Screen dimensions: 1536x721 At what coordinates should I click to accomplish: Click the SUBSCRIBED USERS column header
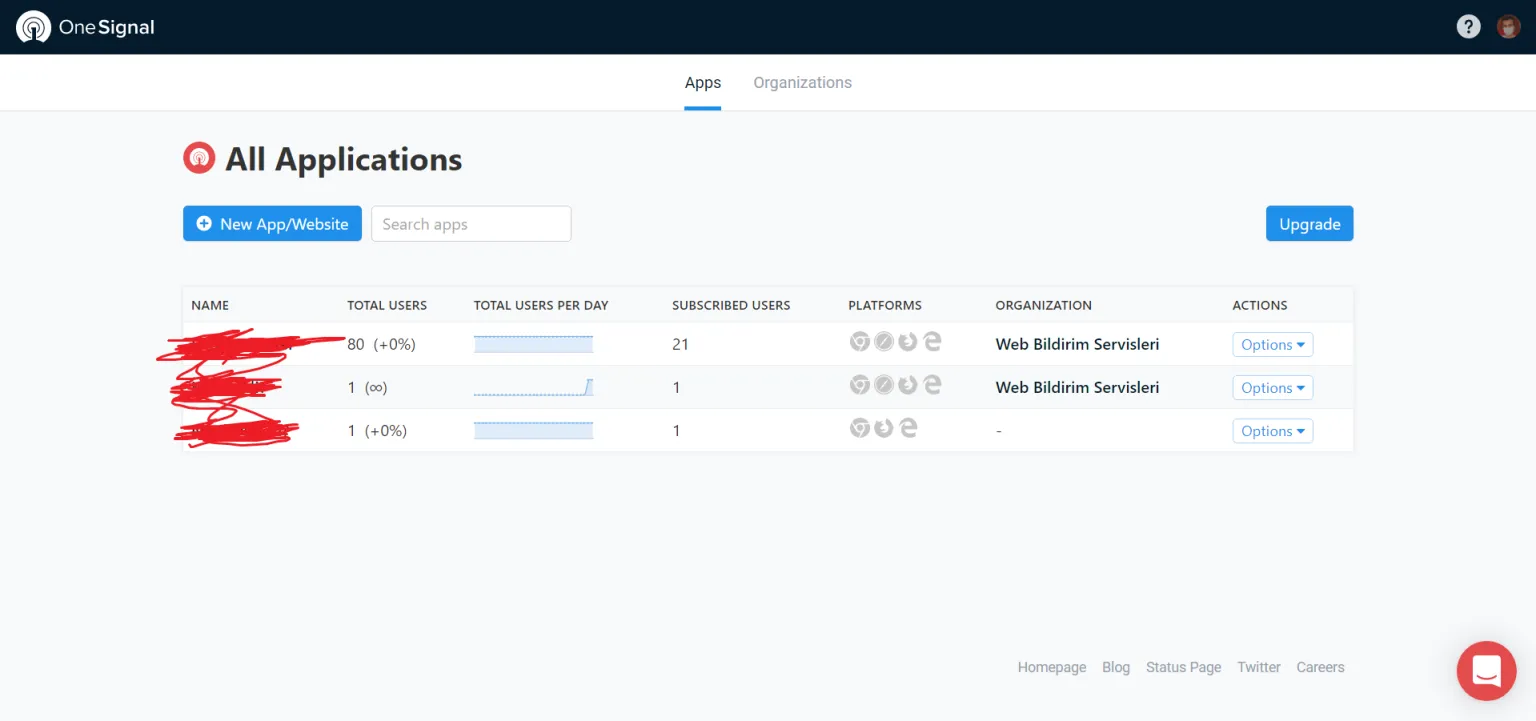coord(731,305)
